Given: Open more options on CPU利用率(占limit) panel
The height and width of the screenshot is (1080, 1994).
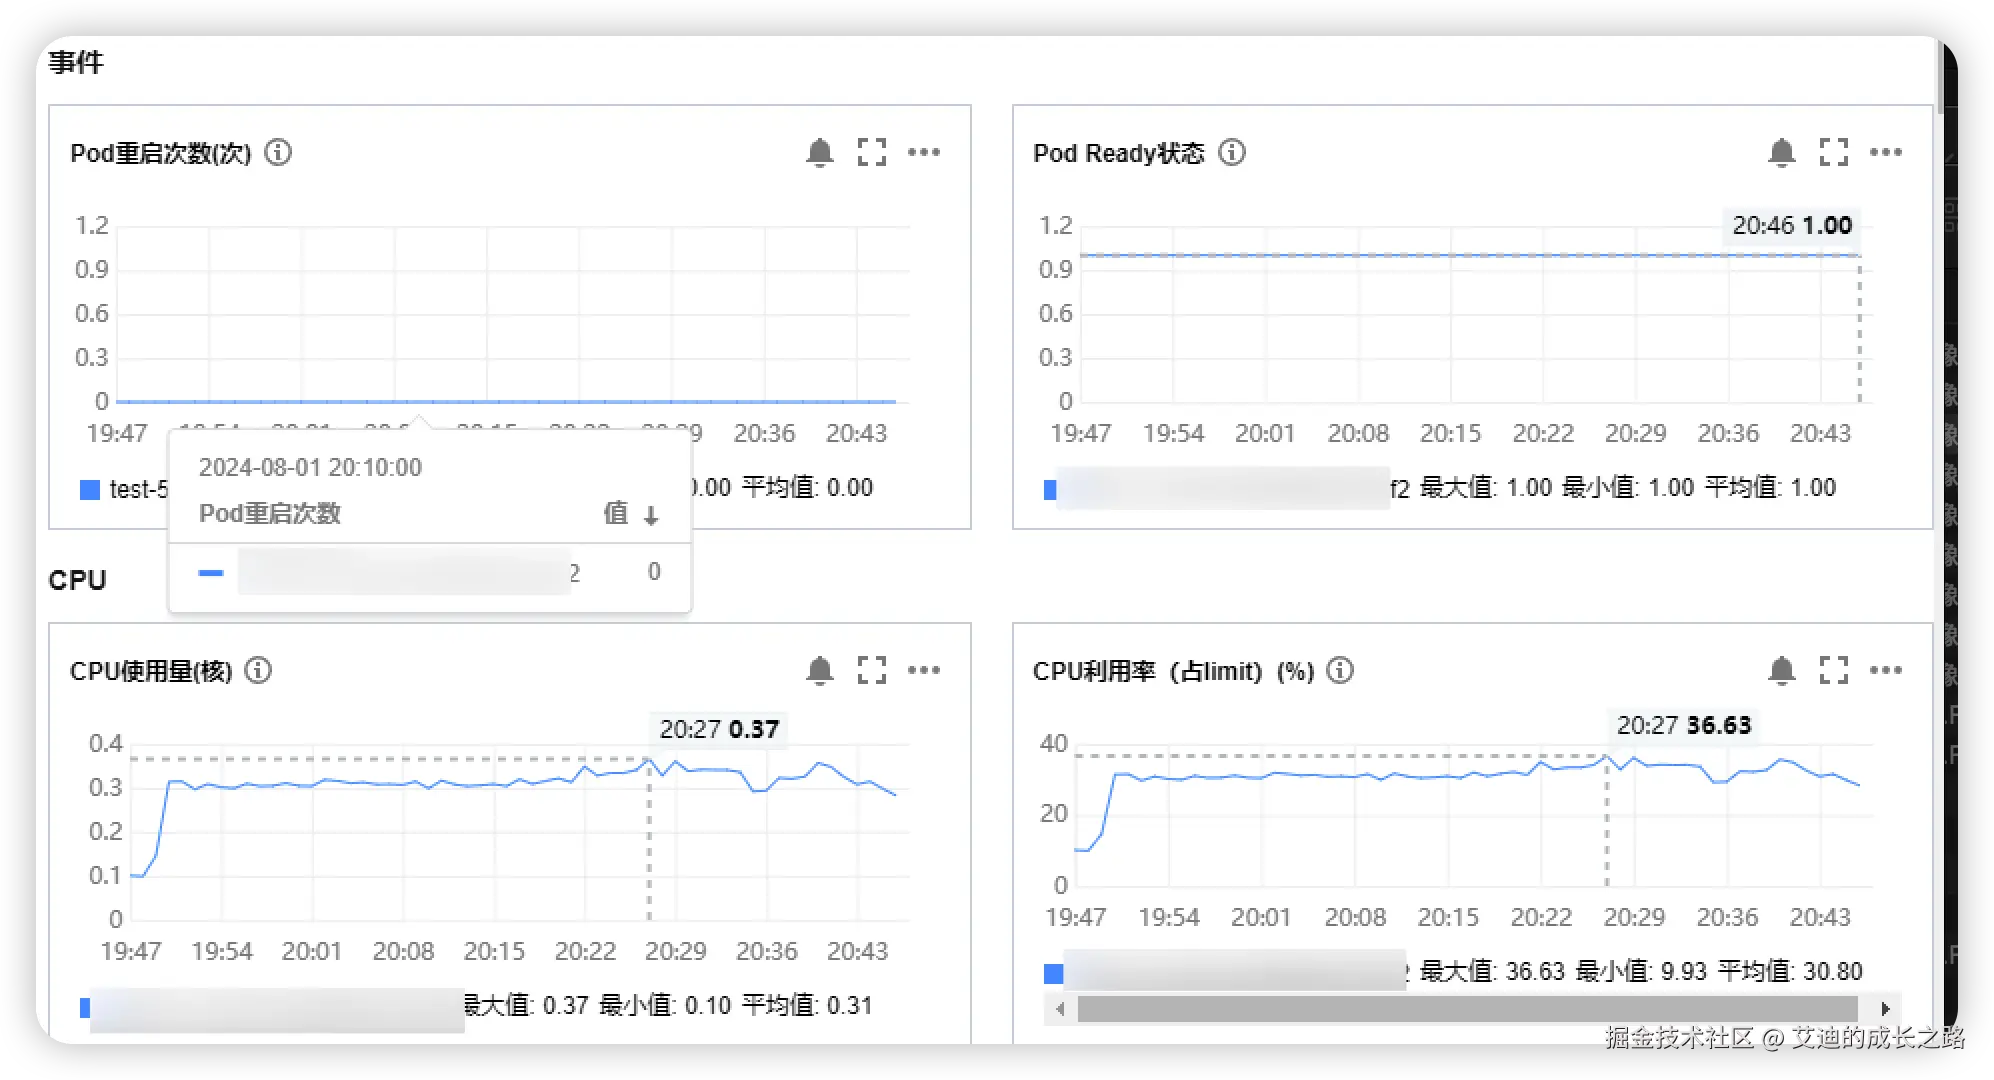Looking at the screenshot, I should pyautogui.click(x=1885, y=671).
